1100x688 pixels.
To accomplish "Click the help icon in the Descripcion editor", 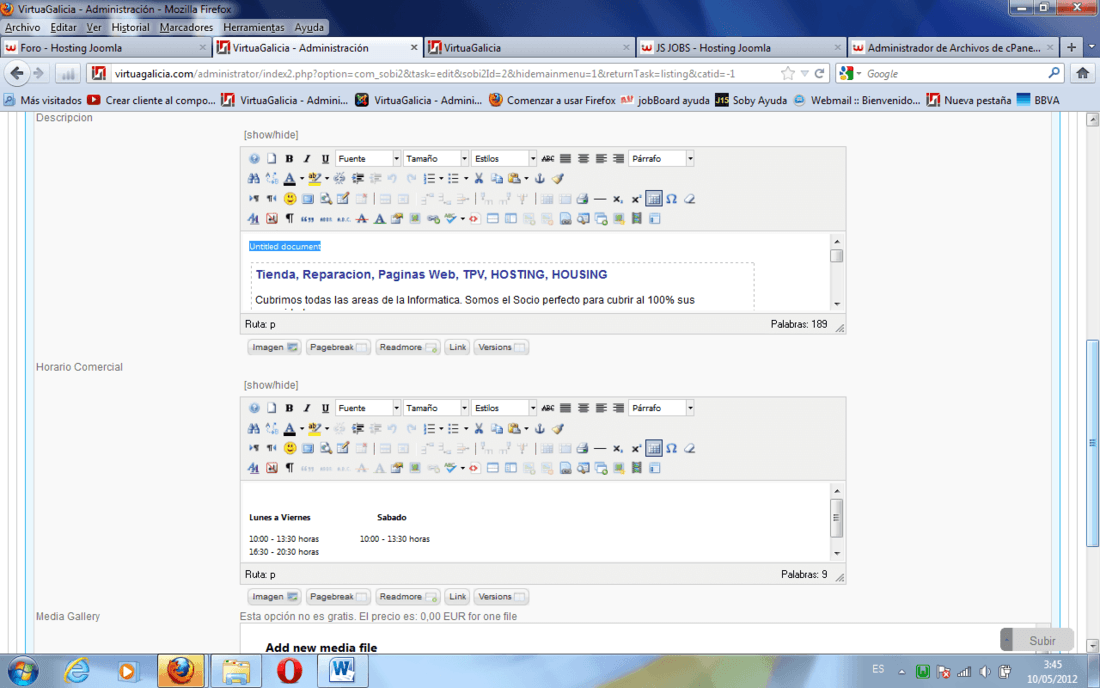I will [x=254, y=158].
